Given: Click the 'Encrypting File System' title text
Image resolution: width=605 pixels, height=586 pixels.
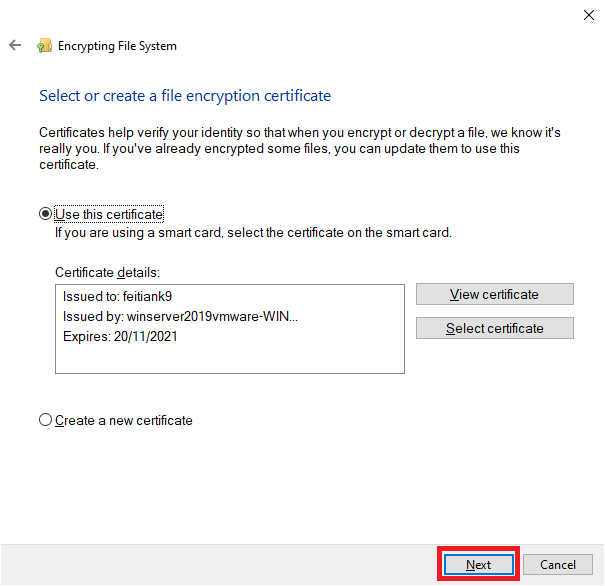Looking at the screenshot, I should [x=117, y=46].
